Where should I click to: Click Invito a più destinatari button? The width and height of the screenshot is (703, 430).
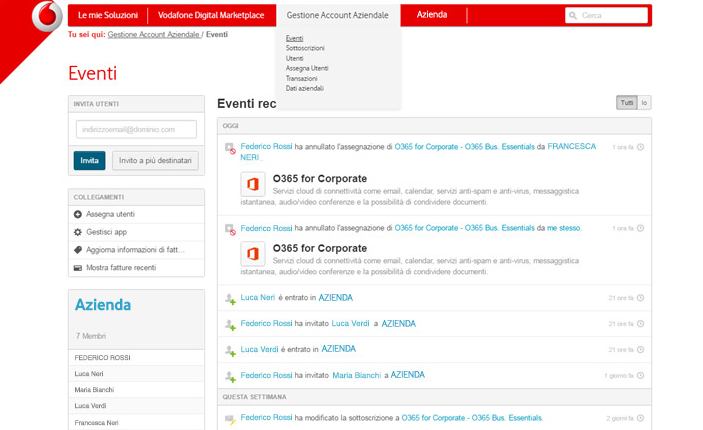[155, 161]
